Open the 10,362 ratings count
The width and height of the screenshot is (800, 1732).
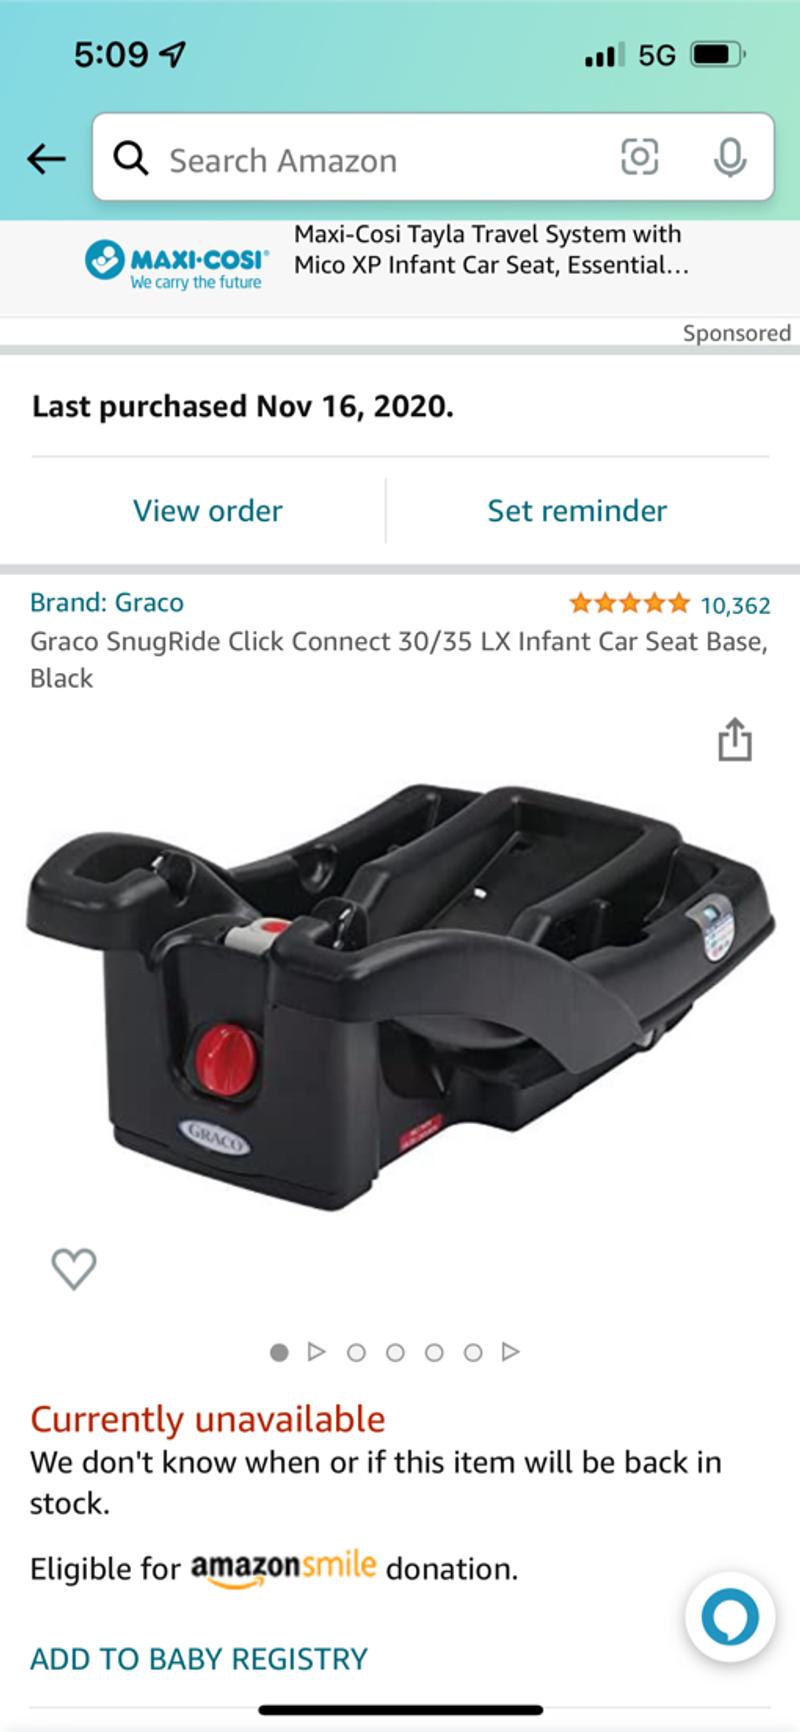point(735,605)
